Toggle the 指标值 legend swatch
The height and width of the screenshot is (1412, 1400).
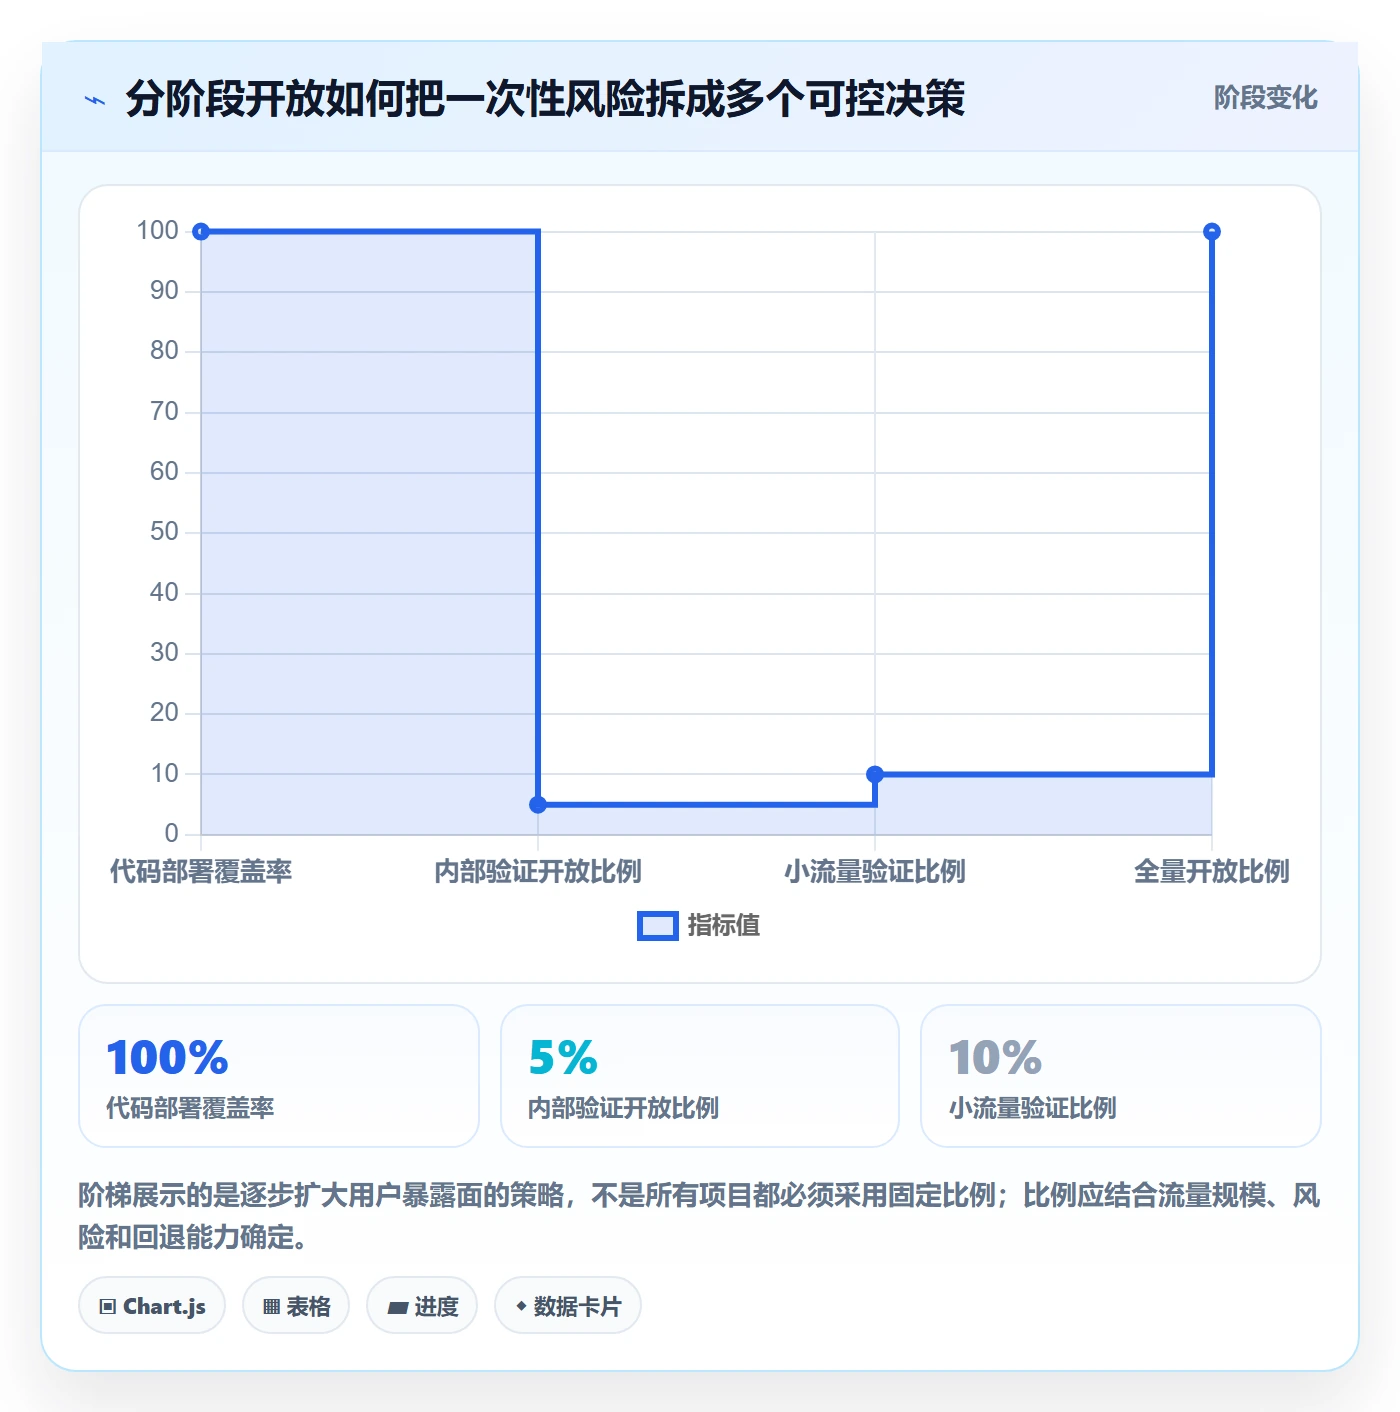pyautogui.click(x=658, y=926)
